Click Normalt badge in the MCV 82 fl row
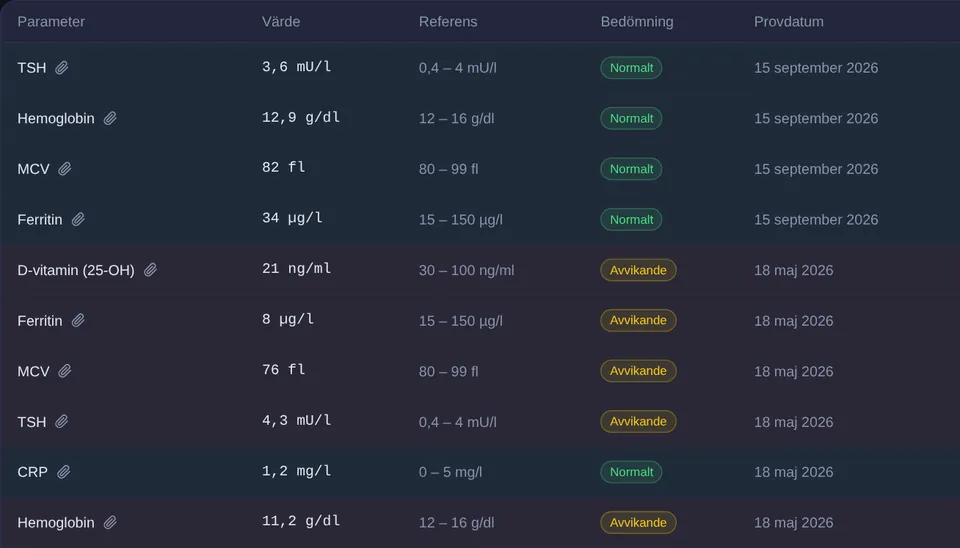The image size is (960, 548). click(631, 169)
